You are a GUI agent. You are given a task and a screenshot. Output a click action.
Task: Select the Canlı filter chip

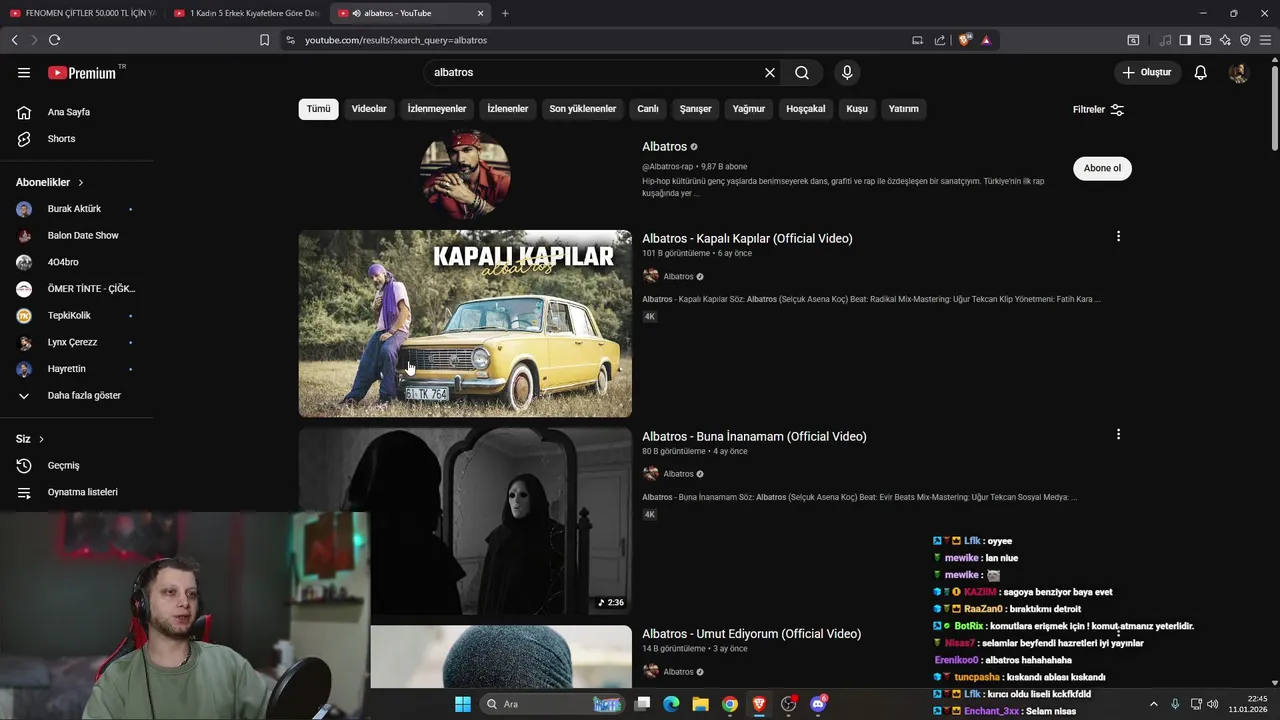(x=648, y=109)
